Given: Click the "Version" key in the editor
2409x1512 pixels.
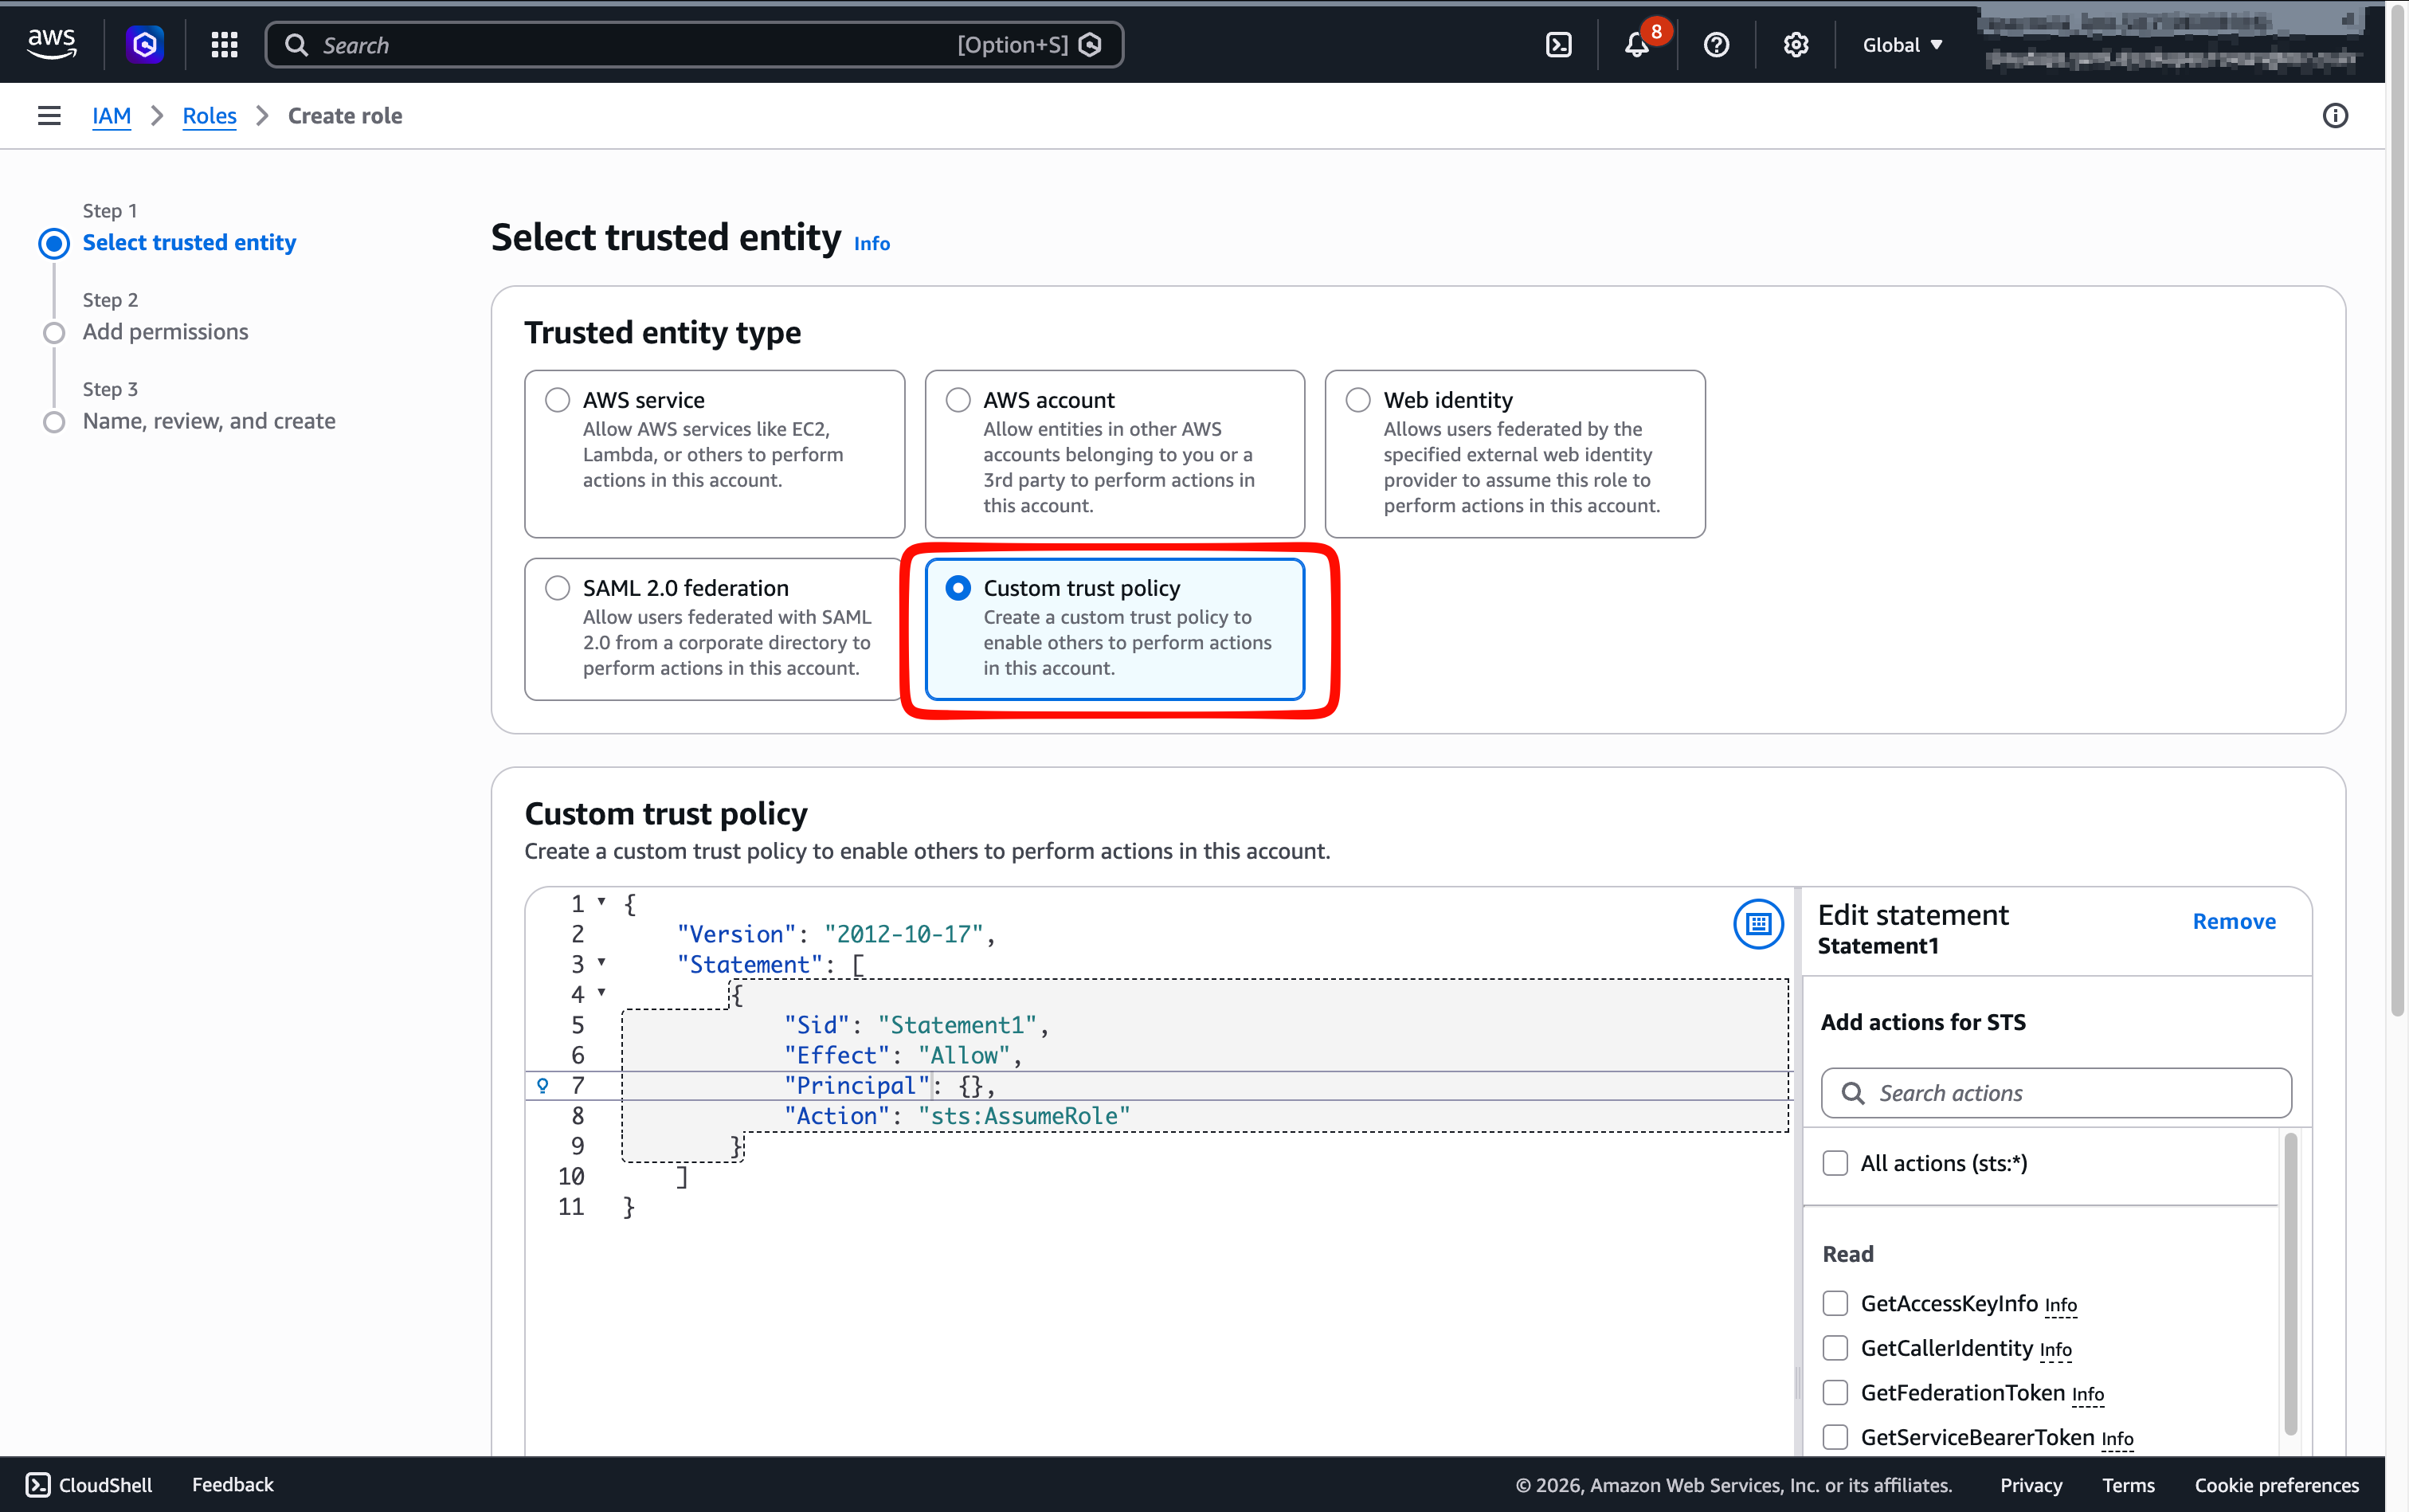Looking at the screenshot, I should 737,934.
